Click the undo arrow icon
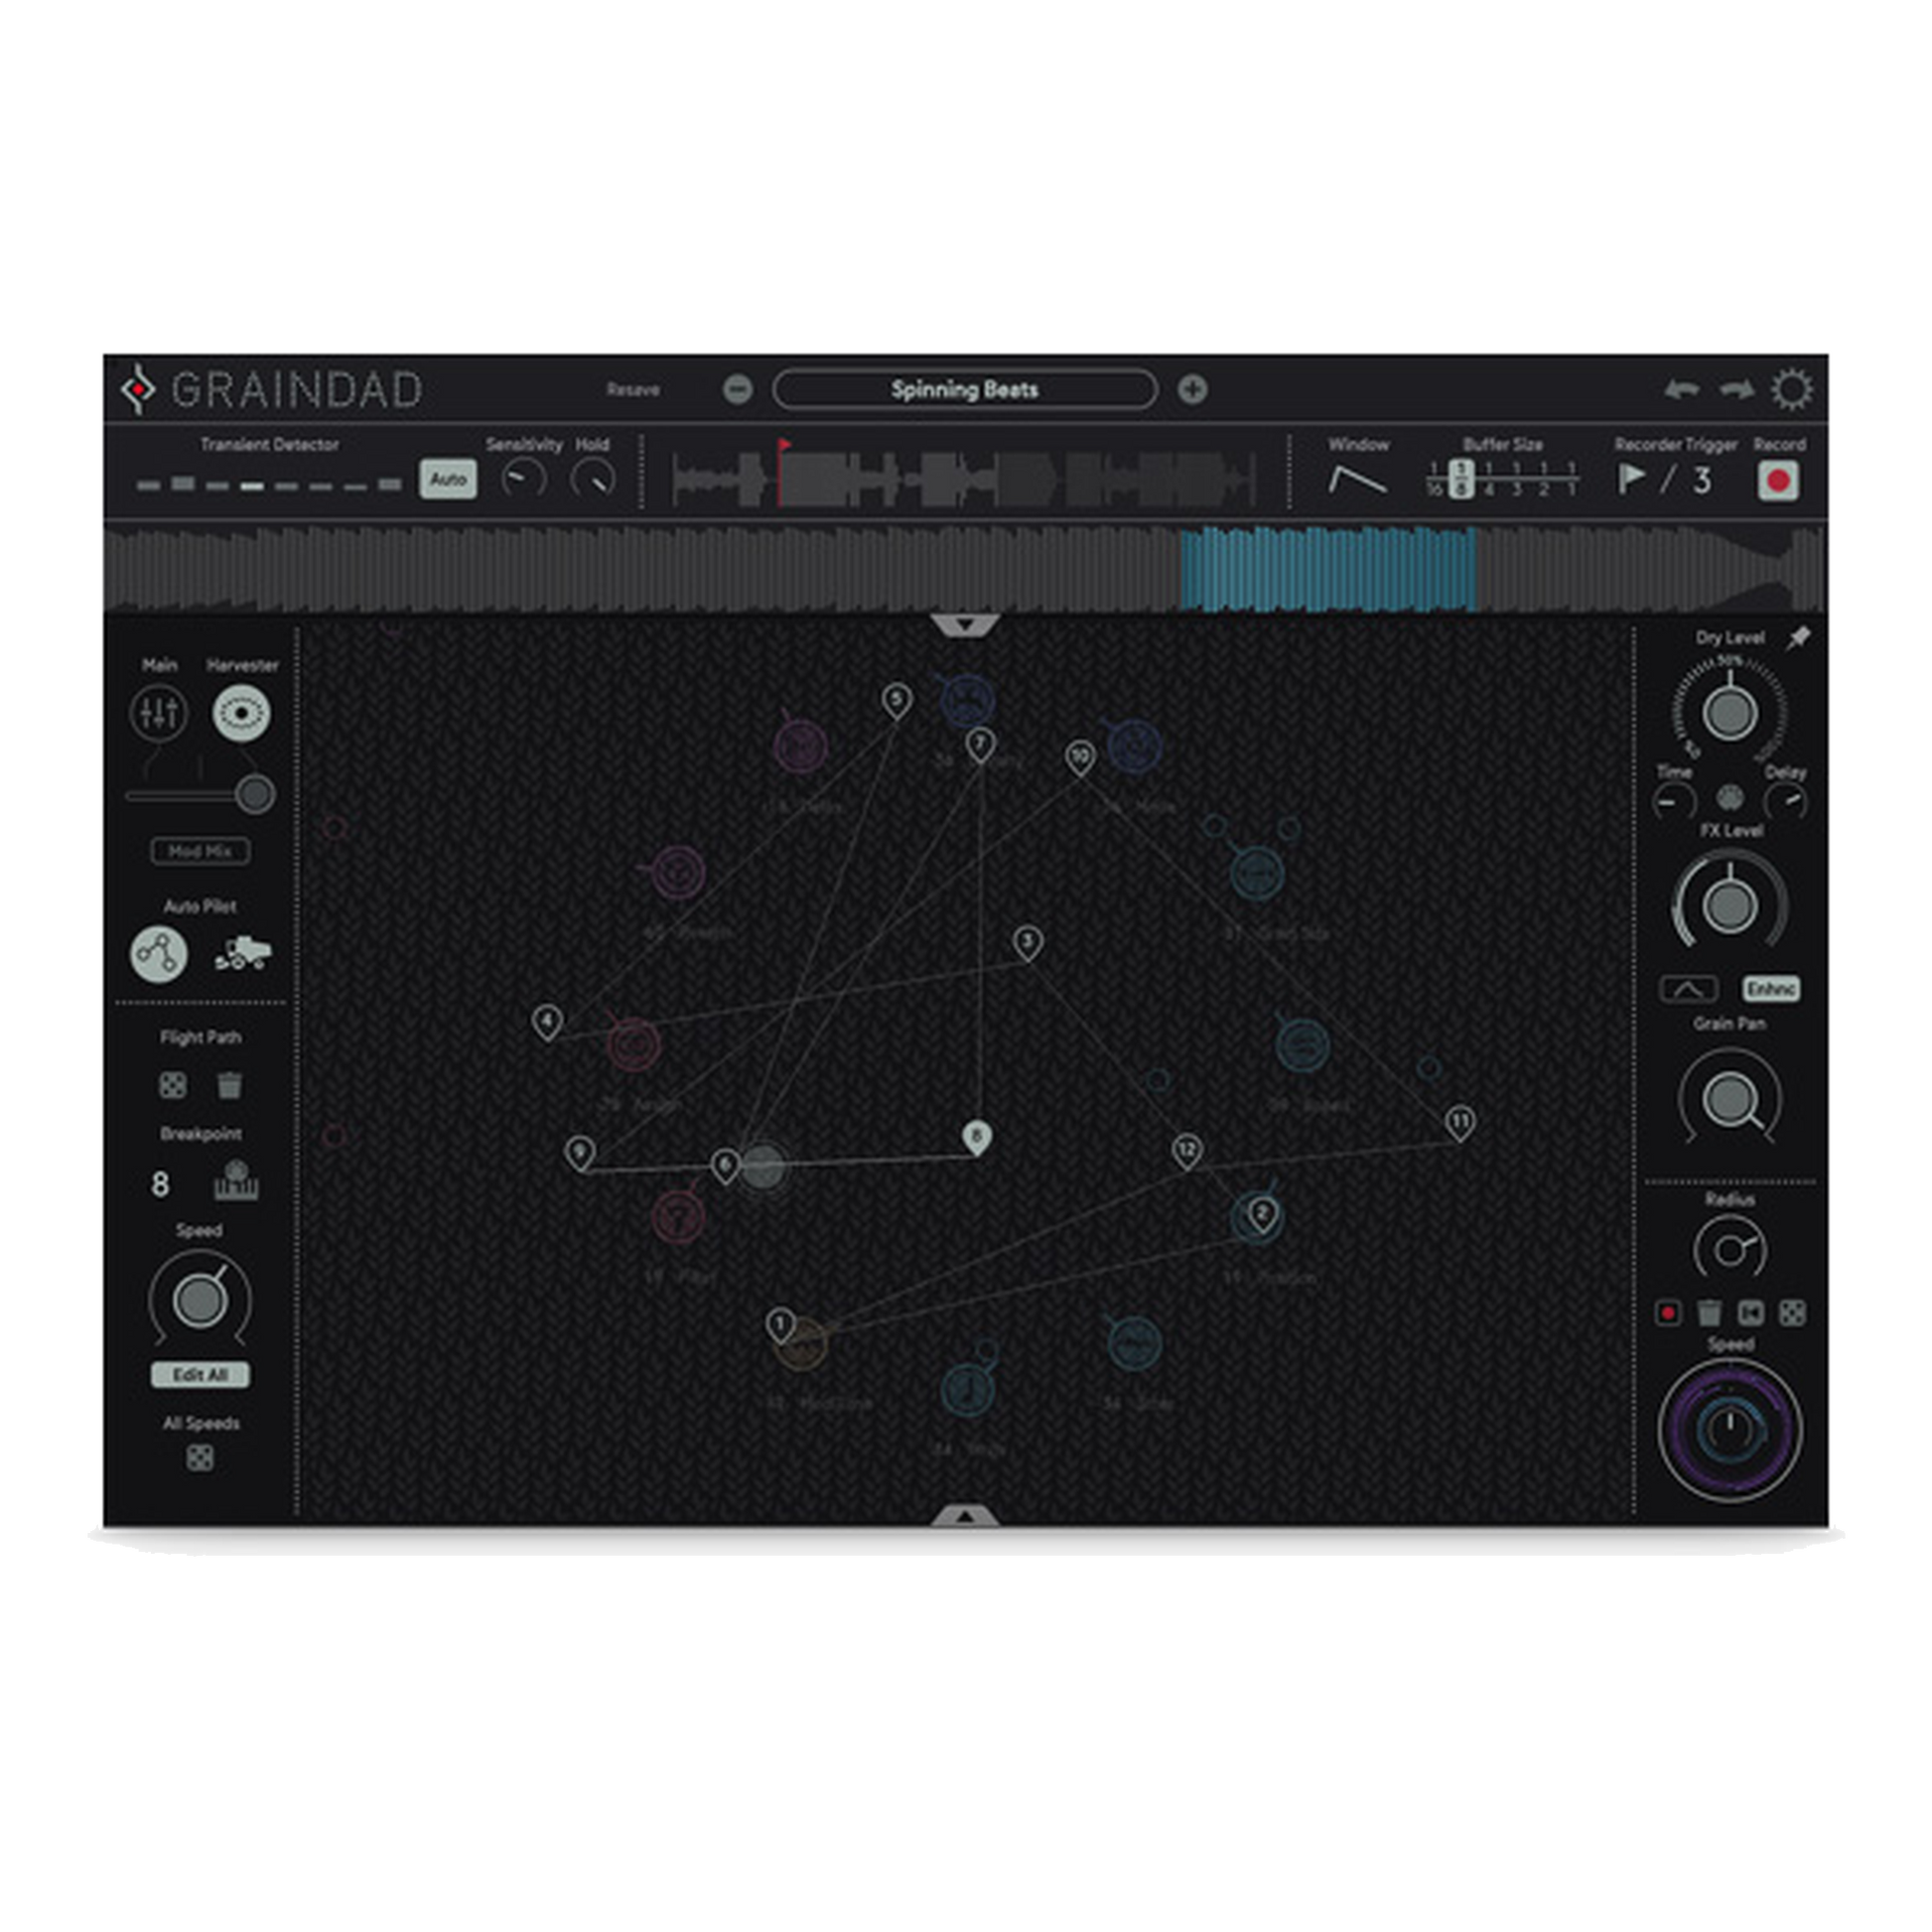 tap(1682, 390)
